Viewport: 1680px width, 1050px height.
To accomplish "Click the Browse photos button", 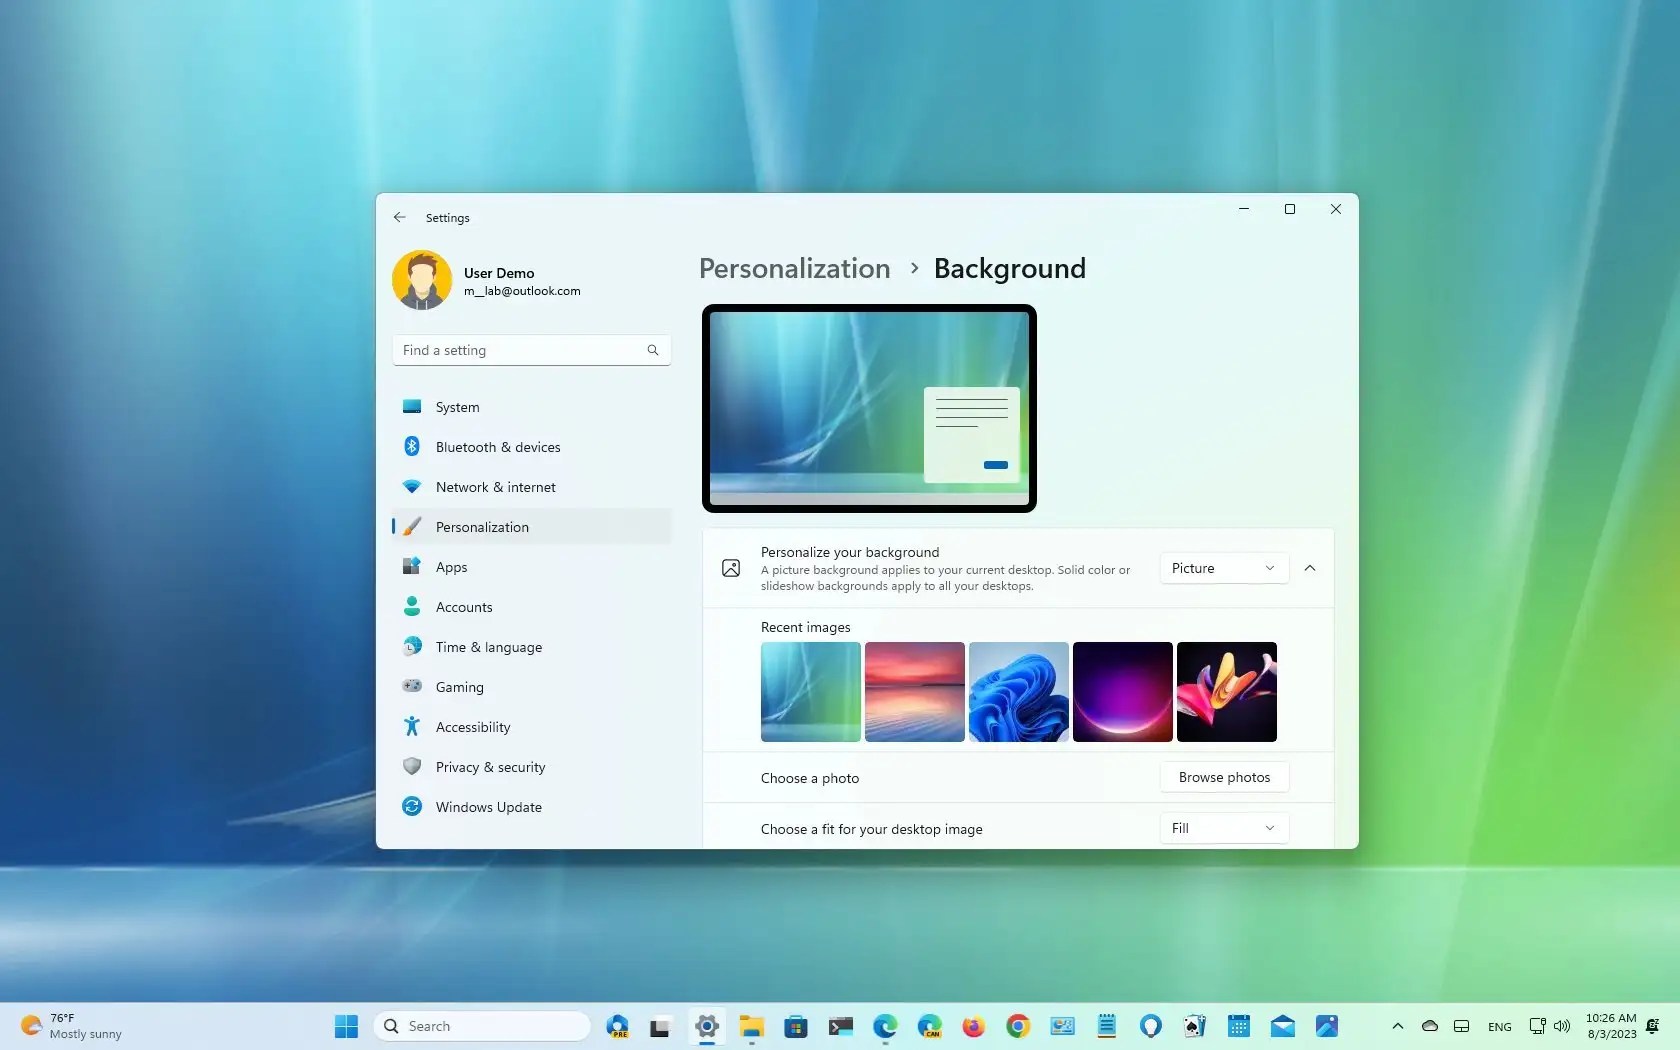I will (x=1224, y=777).
